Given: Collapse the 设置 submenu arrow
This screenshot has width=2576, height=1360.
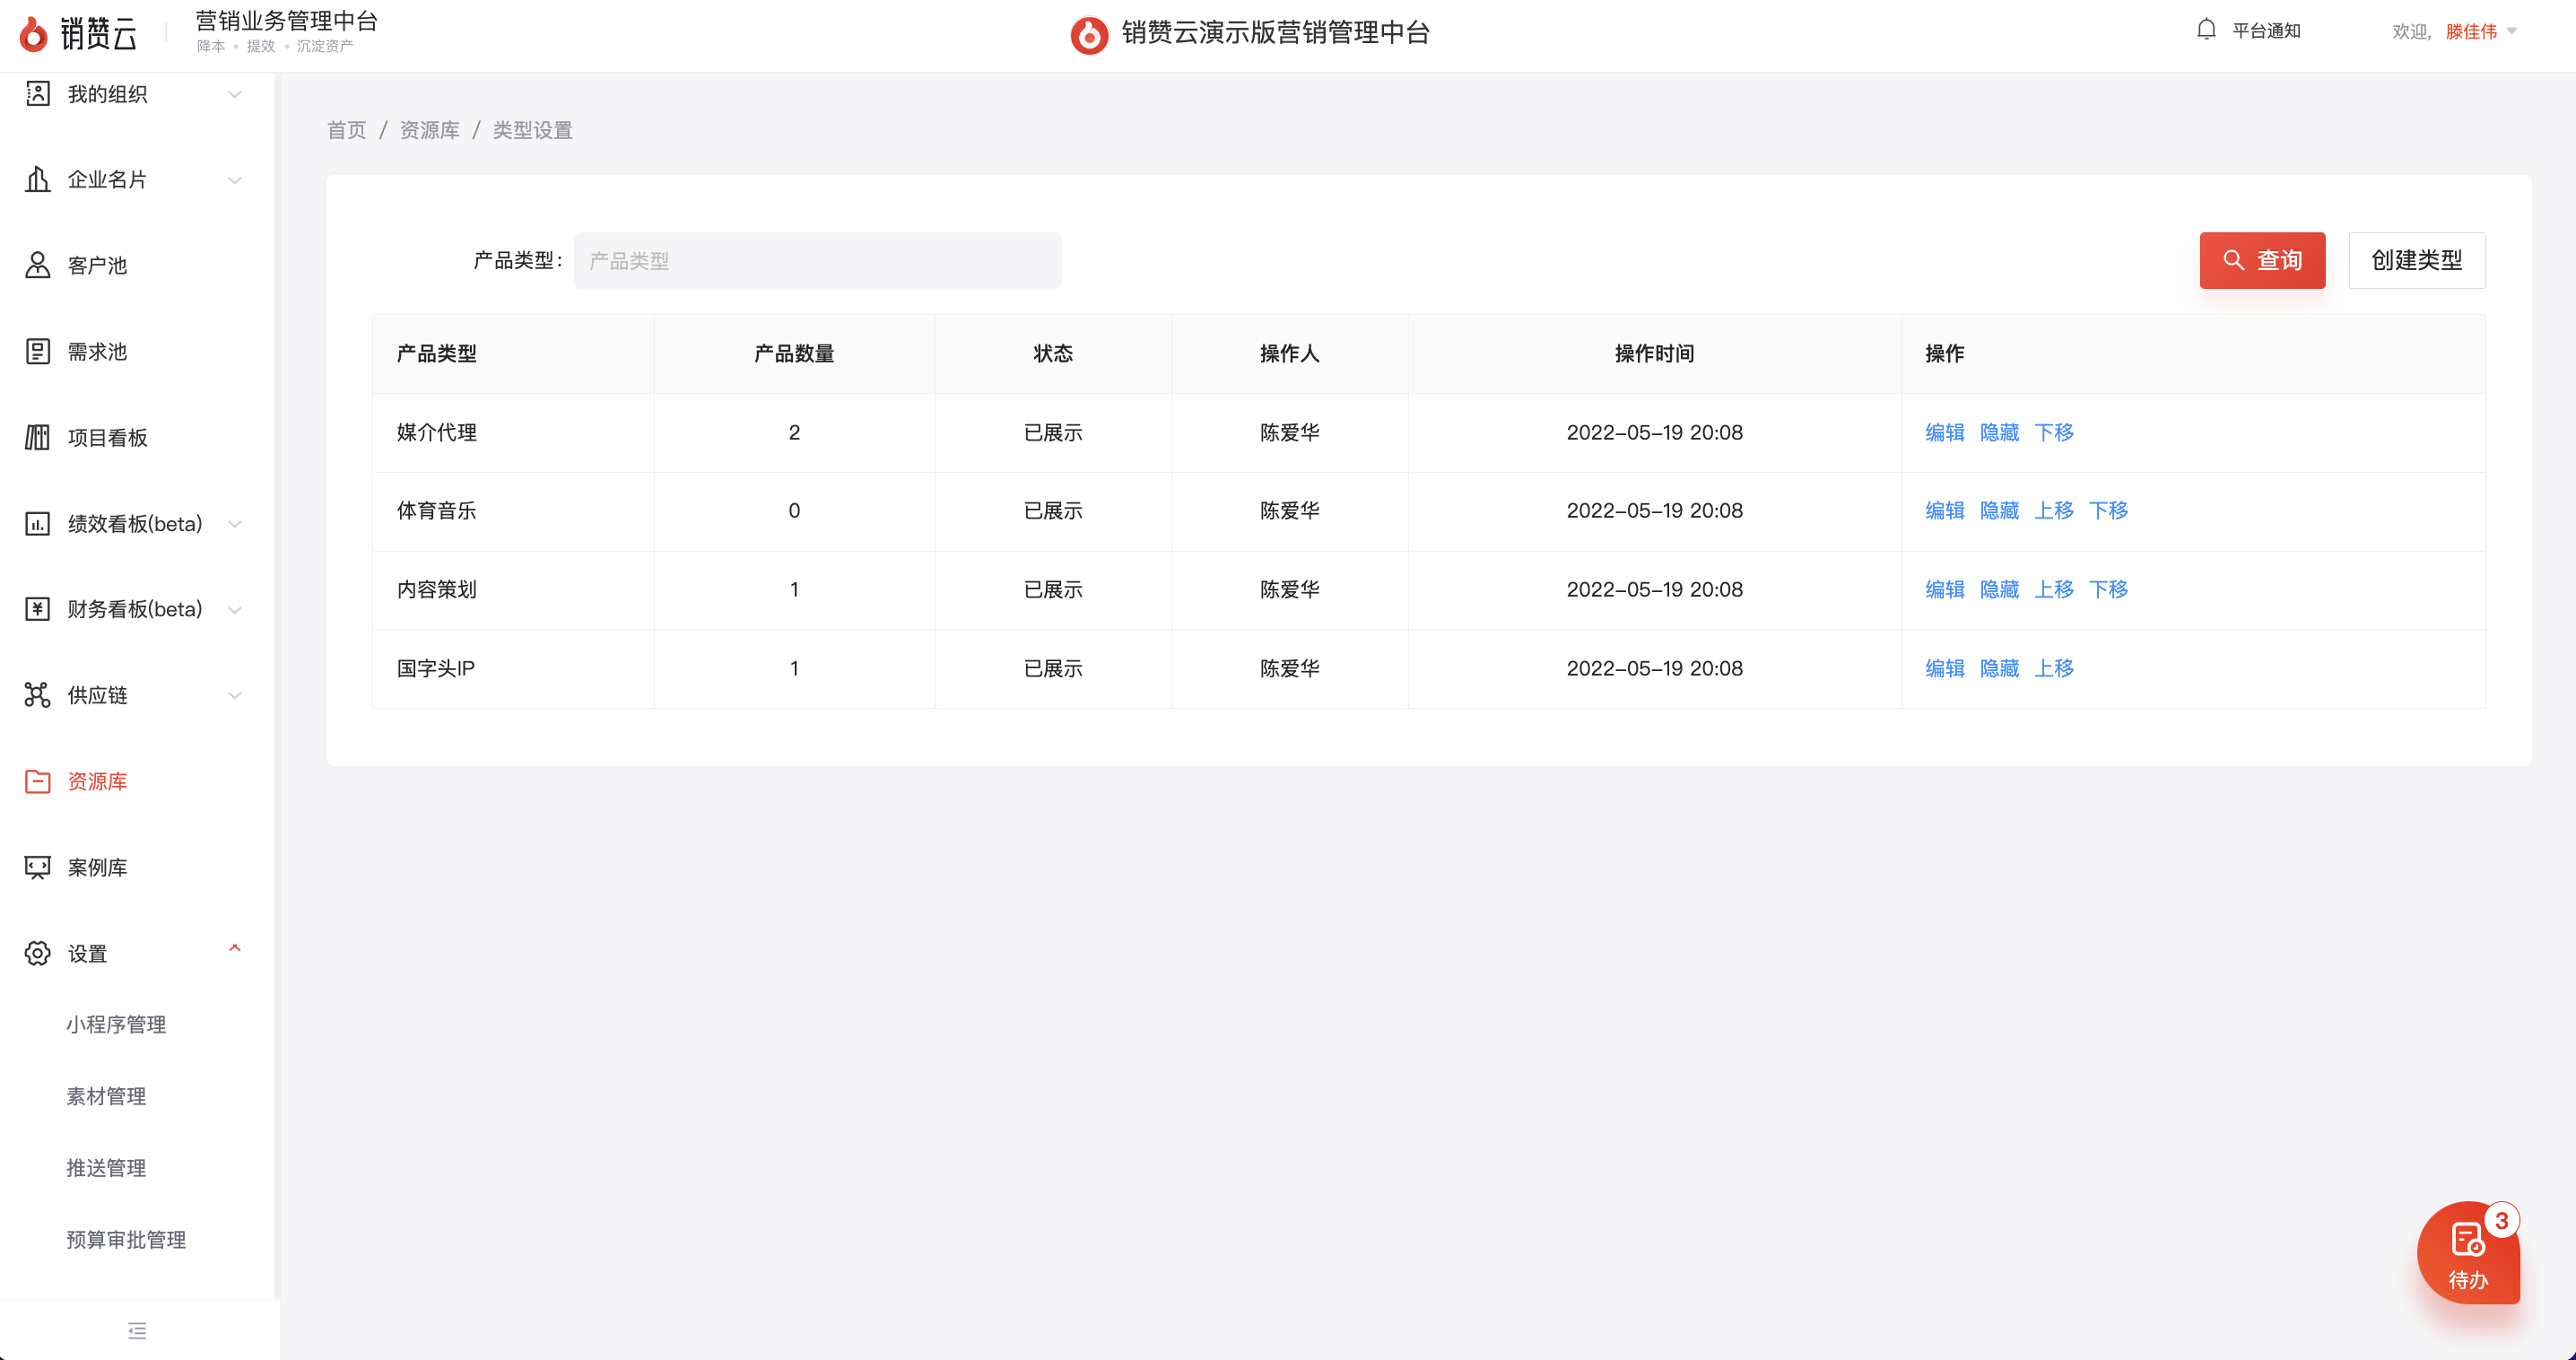Looking at the screenshot, I should tap(235, 948).
